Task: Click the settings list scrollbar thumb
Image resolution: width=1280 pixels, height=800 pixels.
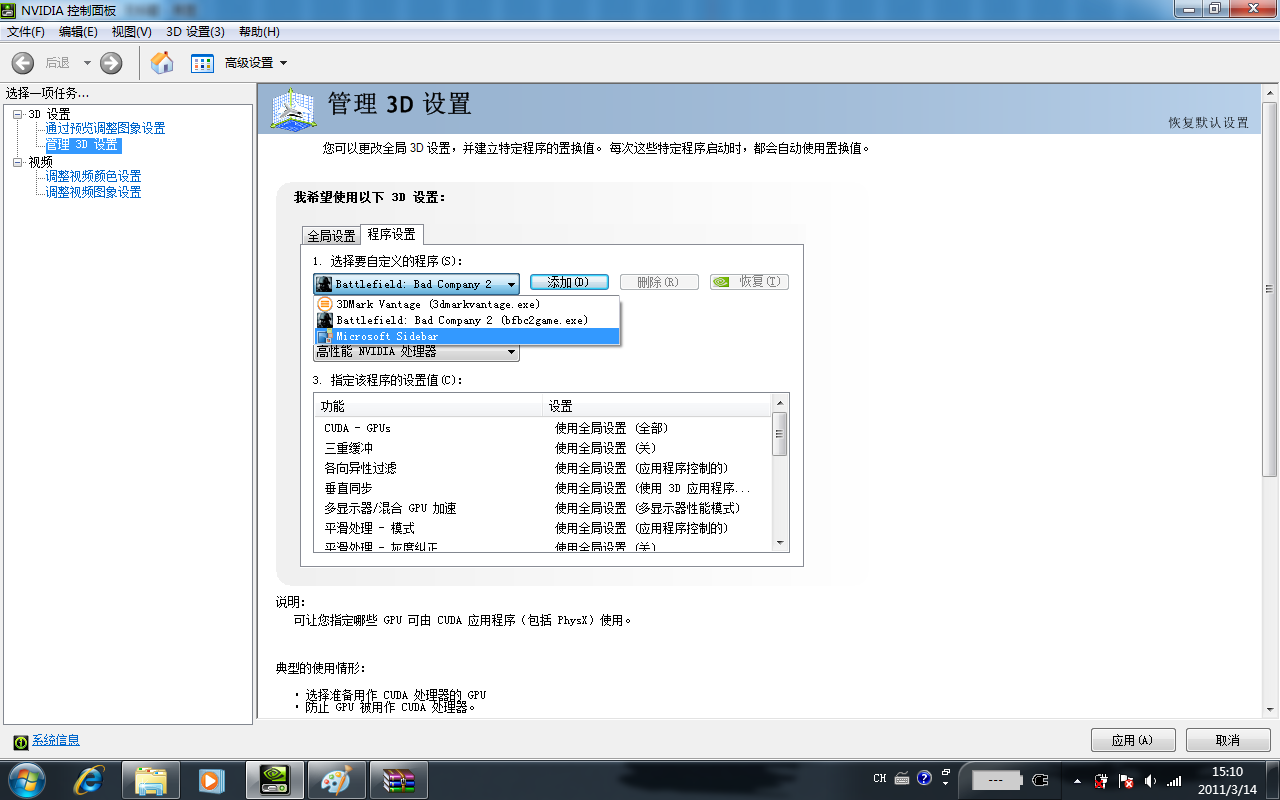Action: tap(781, 434)
